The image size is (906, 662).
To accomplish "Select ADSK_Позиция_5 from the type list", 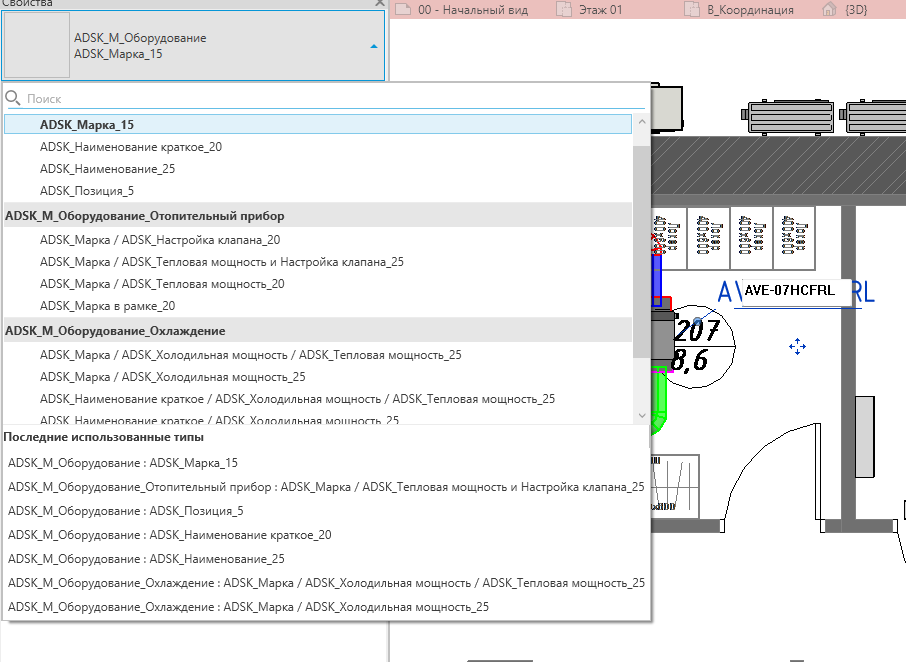I will point(86,191).
